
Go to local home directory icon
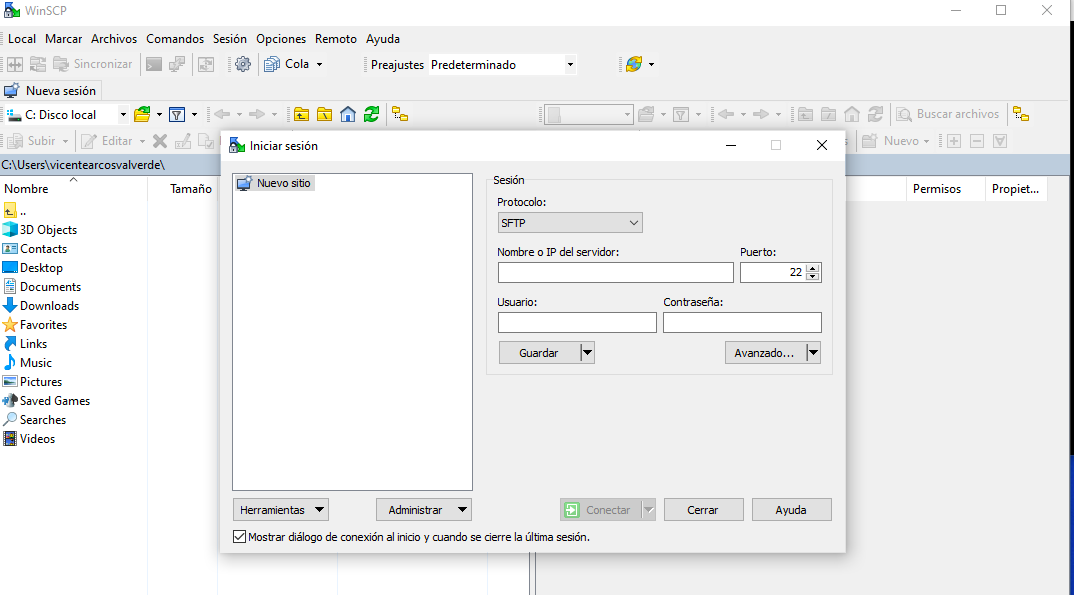[348, 114]
